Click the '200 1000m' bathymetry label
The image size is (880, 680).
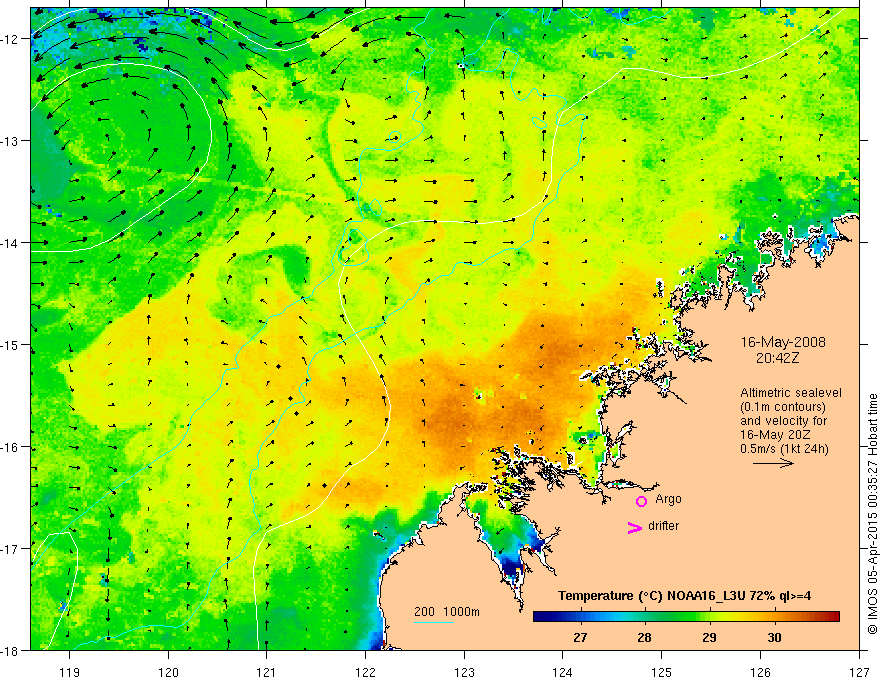pyautogui.click(x=447, y=612)
